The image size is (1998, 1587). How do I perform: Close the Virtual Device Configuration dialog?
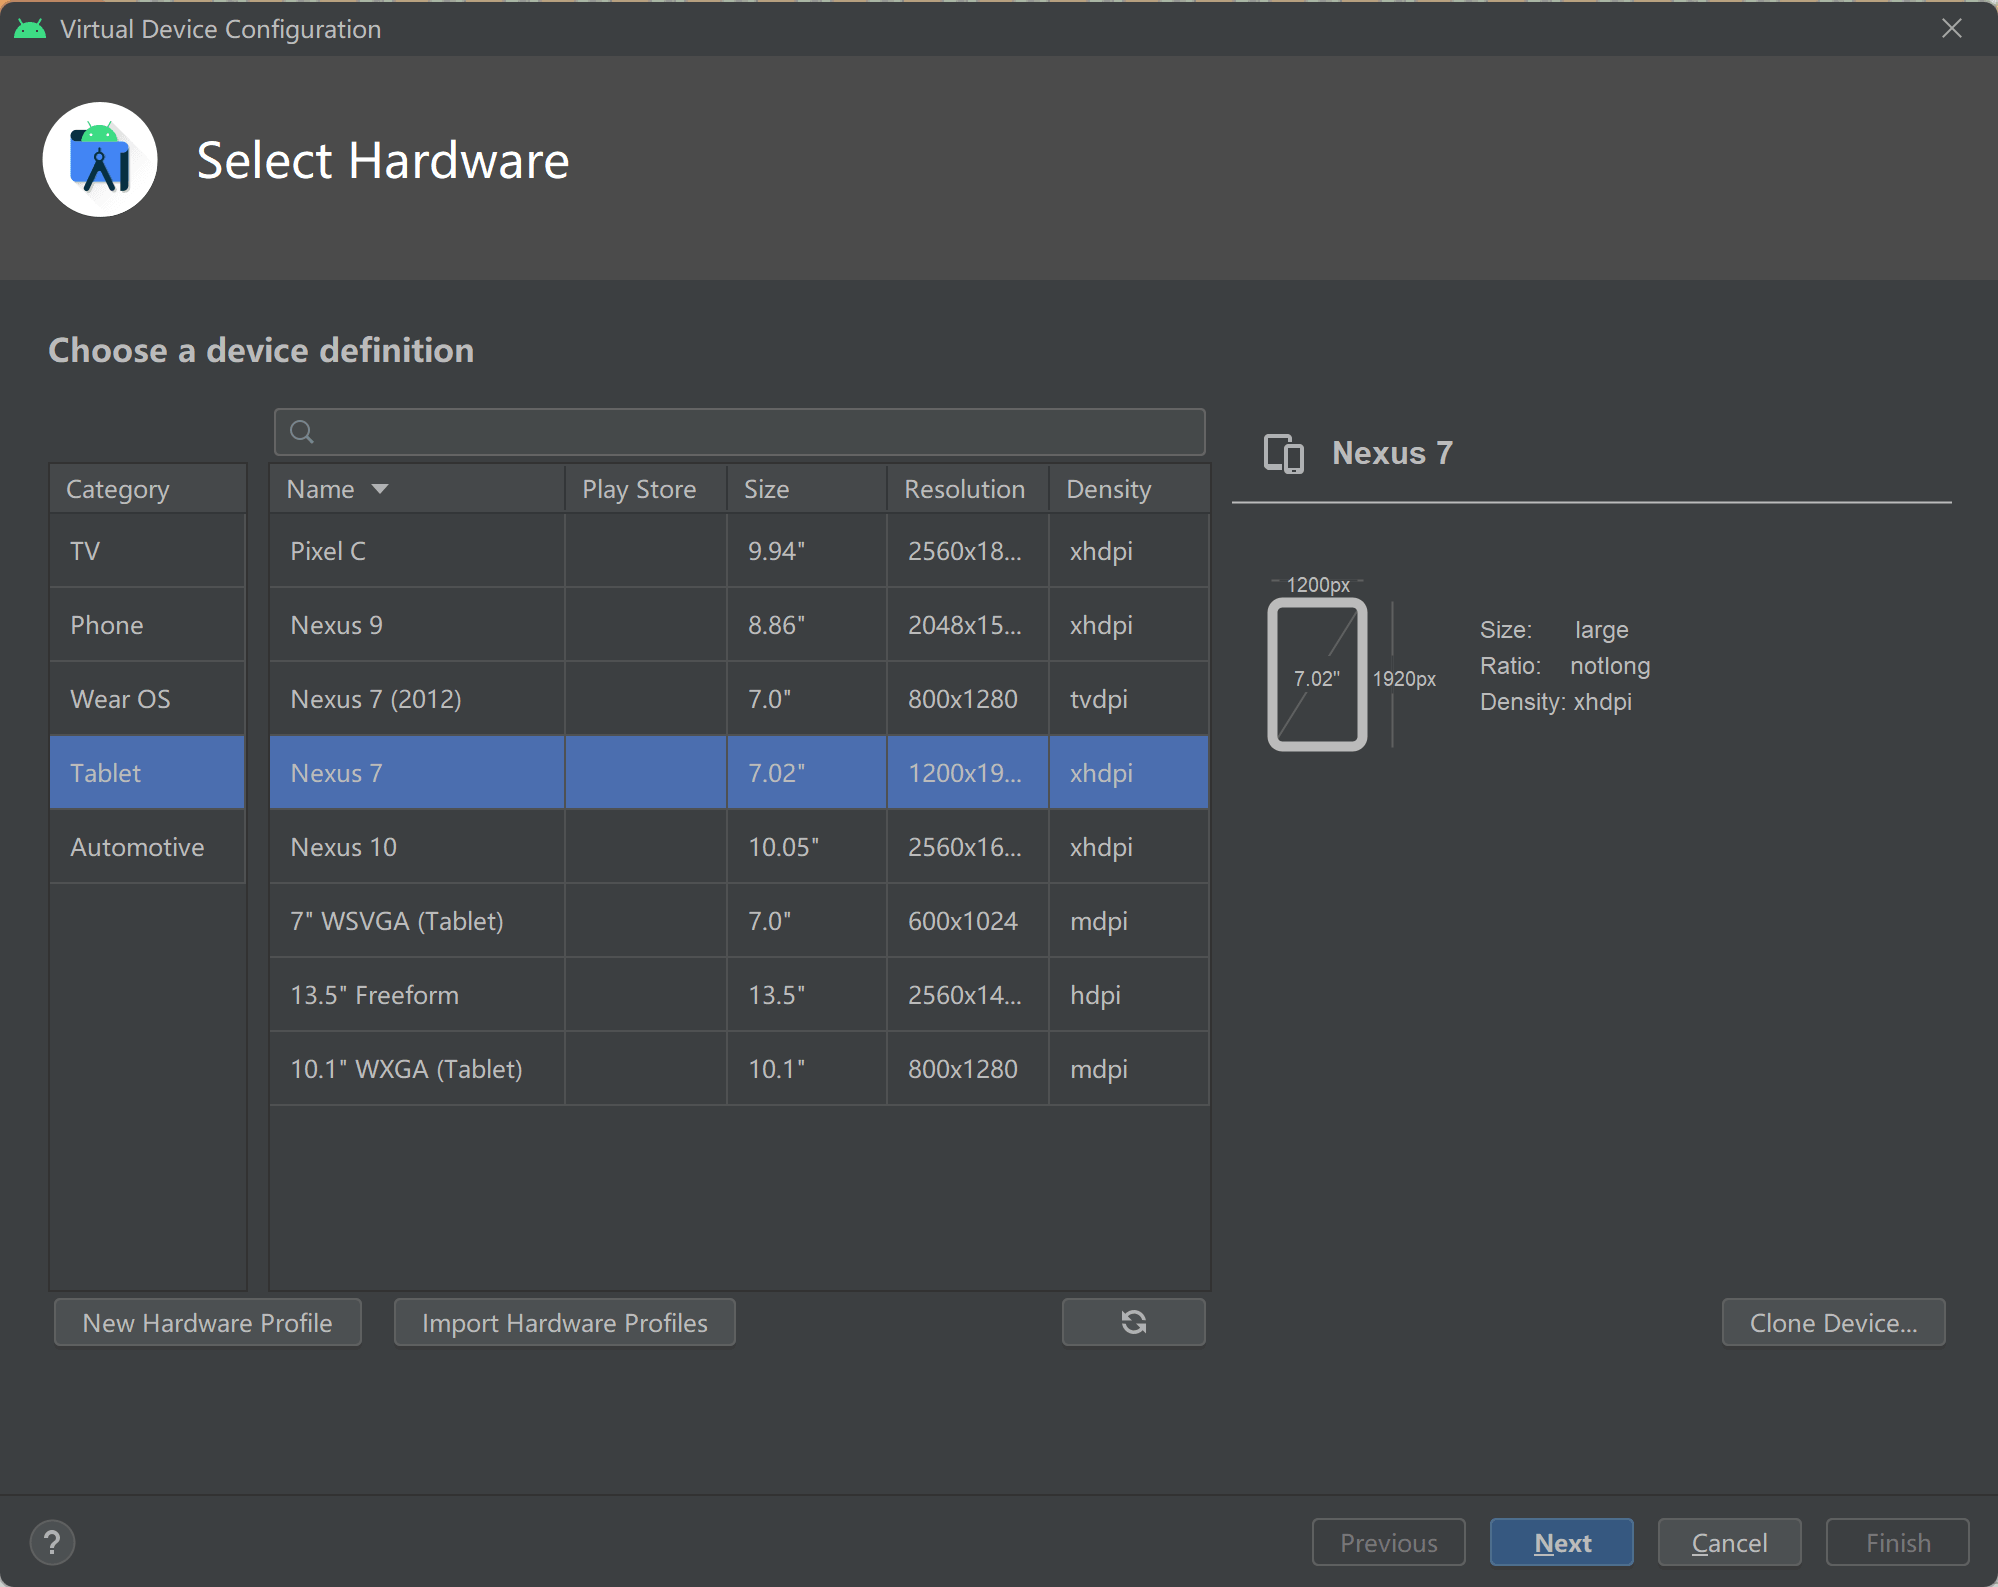[x=1951, y=29]
